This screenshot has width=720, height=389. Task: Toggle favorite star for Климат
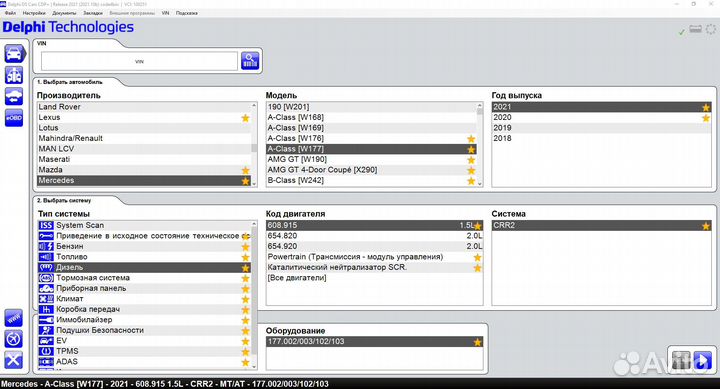click(x=245, y=299)
